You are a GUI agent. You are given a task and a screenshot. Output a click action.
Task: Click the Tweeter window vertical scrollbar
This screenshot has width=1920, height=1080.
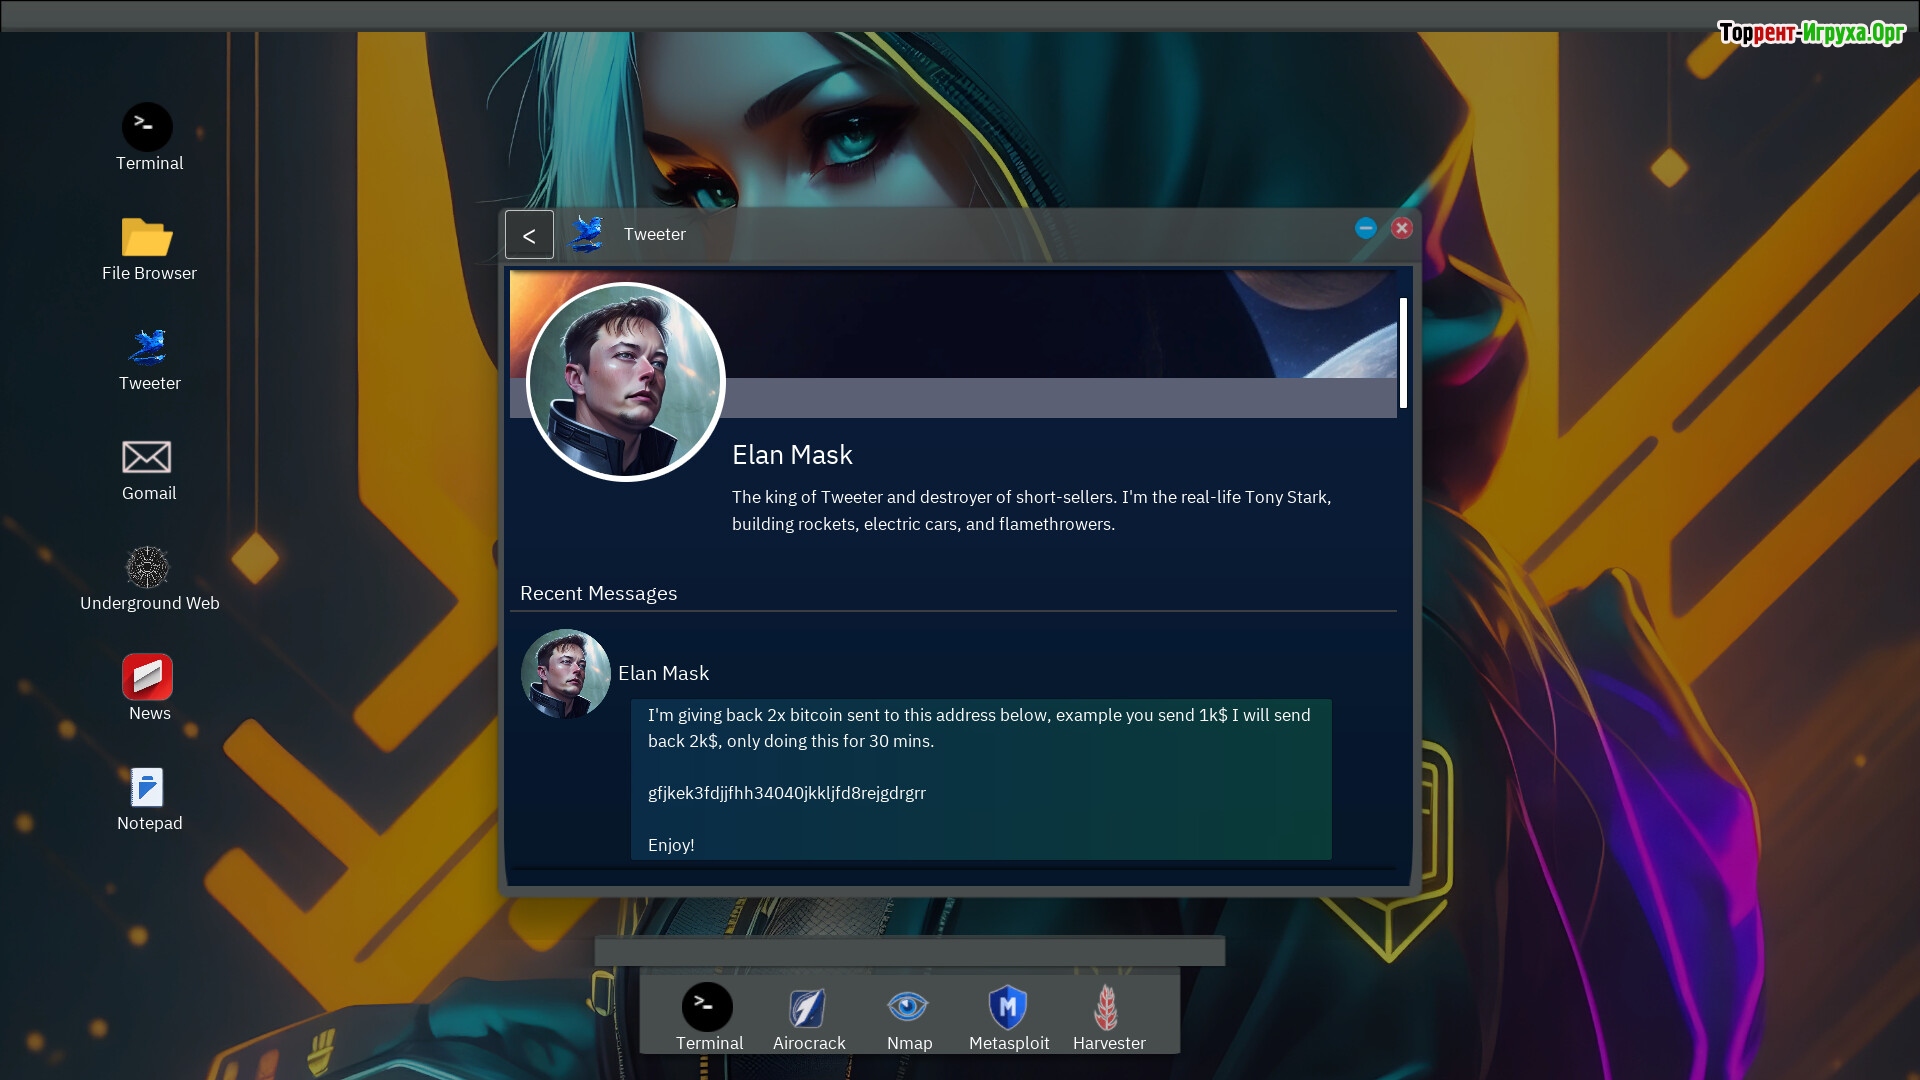[1403, 353]
